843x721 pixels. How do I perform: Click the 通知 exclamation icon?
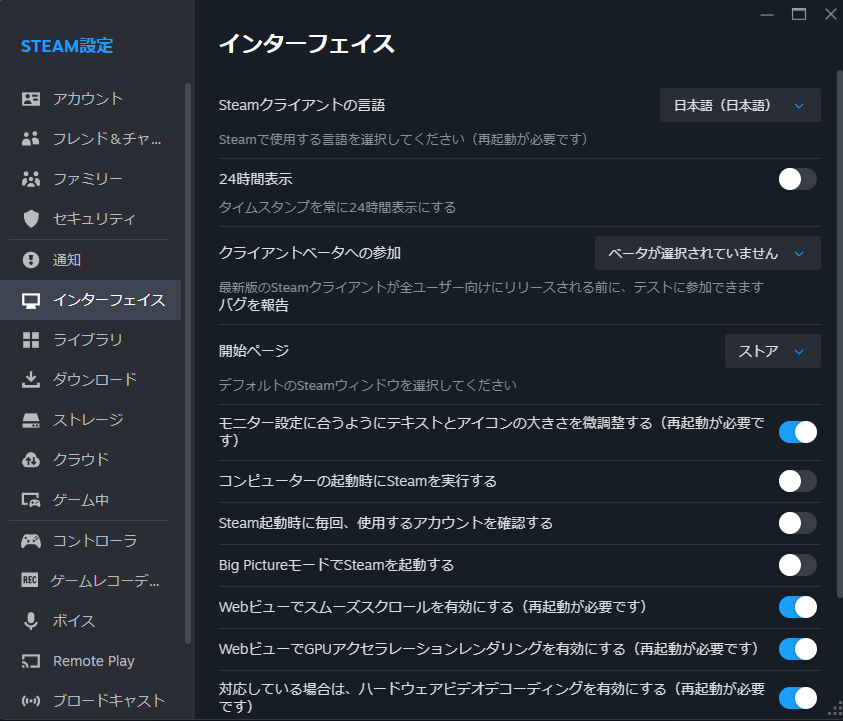31,260
